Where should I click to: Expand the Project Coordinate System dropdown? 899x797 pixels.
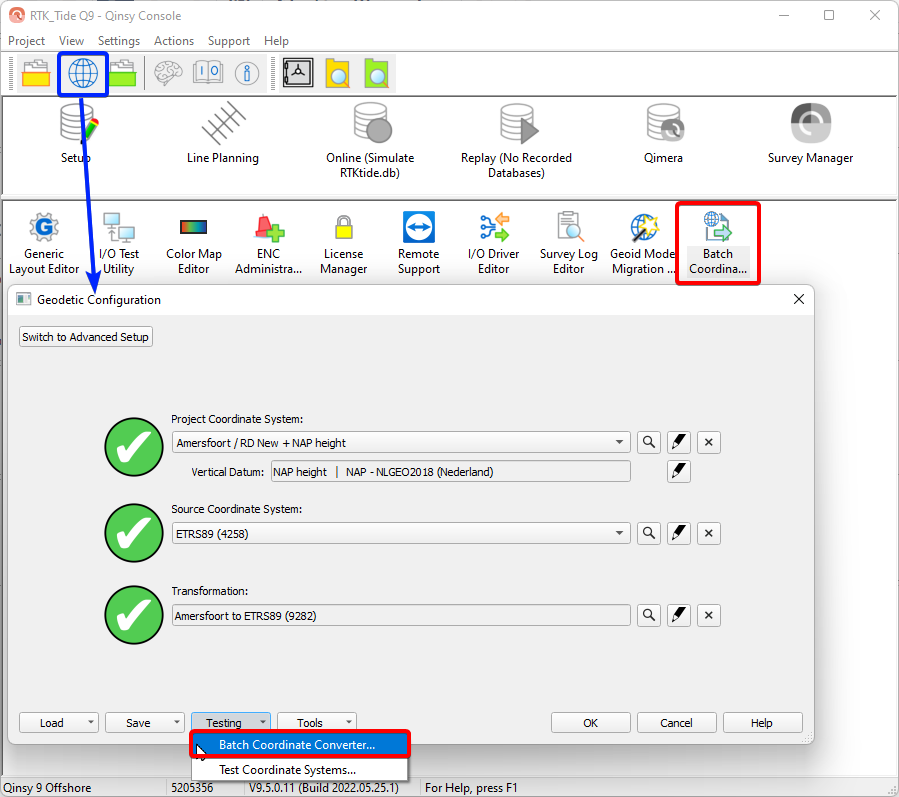(x=620, y=442)
